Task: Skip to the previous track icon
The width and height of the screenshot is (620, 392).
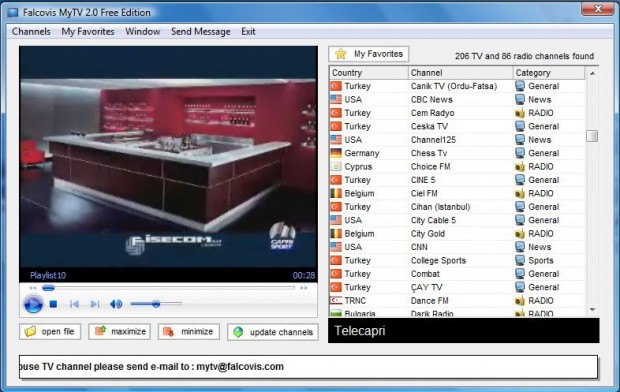Action: click(x=74, y=304)
